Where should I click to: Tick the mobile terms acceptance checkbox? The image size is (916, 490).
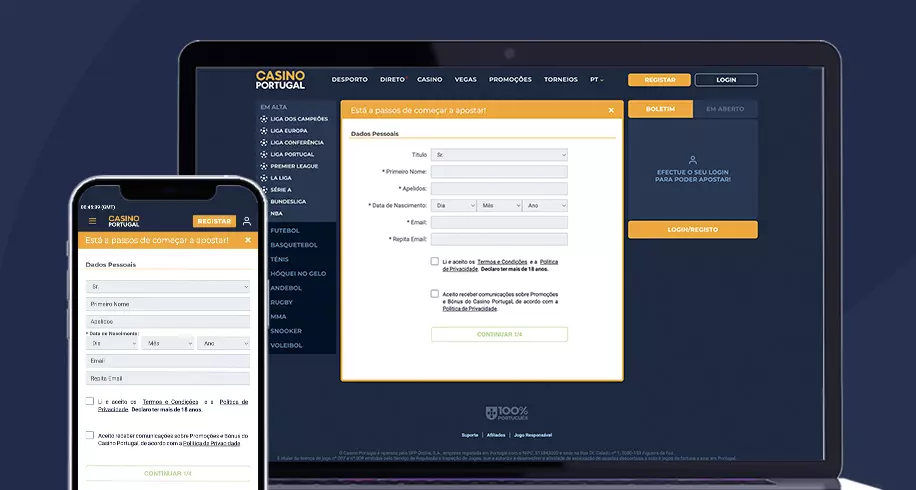(90, 401)
